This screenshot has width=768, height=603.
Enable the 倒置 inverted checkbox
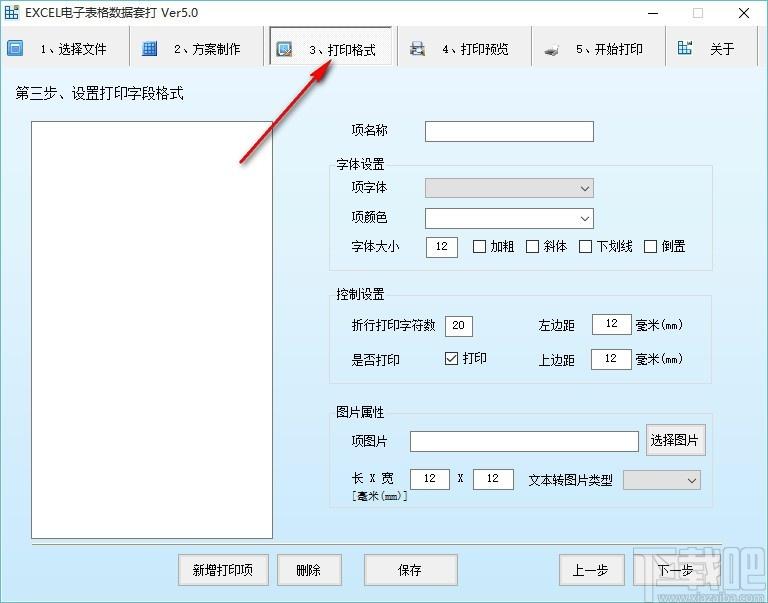pos(650,246)
